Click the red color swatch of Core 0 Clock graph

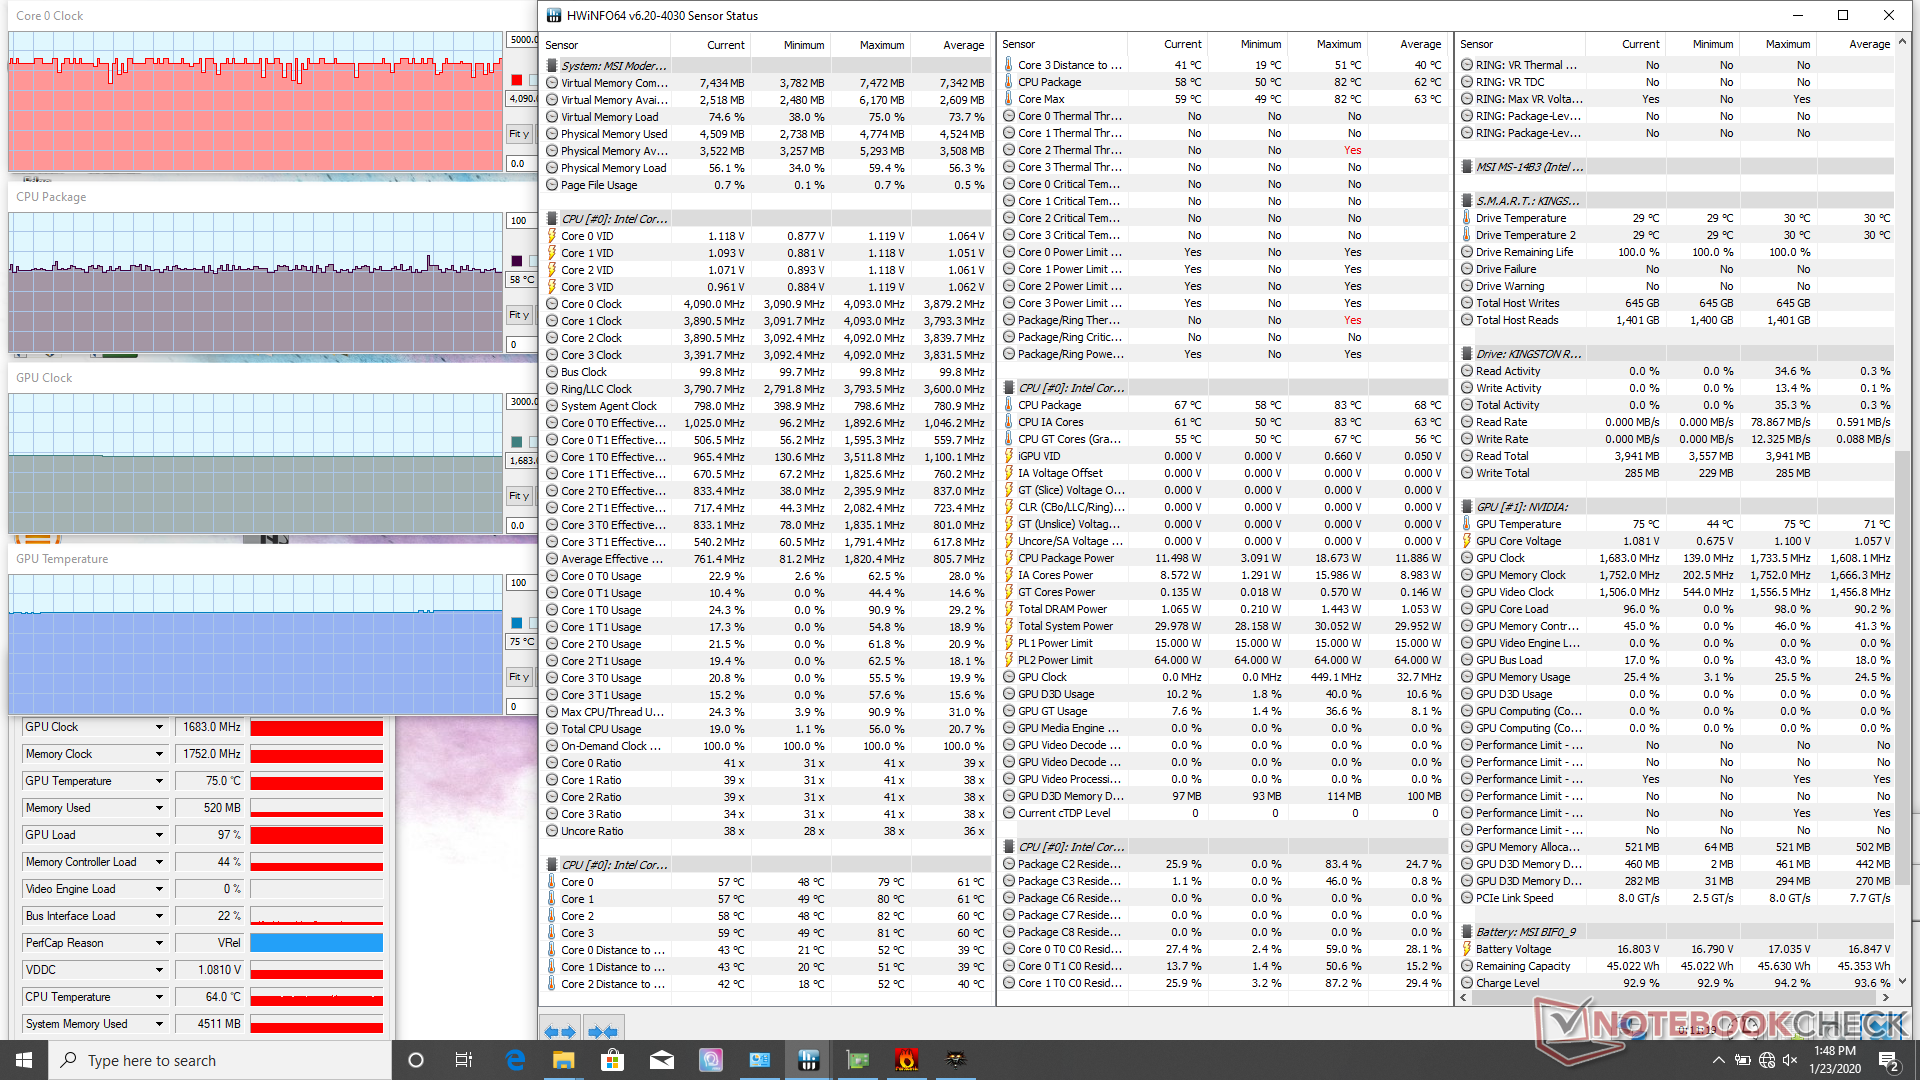(517, 80)
